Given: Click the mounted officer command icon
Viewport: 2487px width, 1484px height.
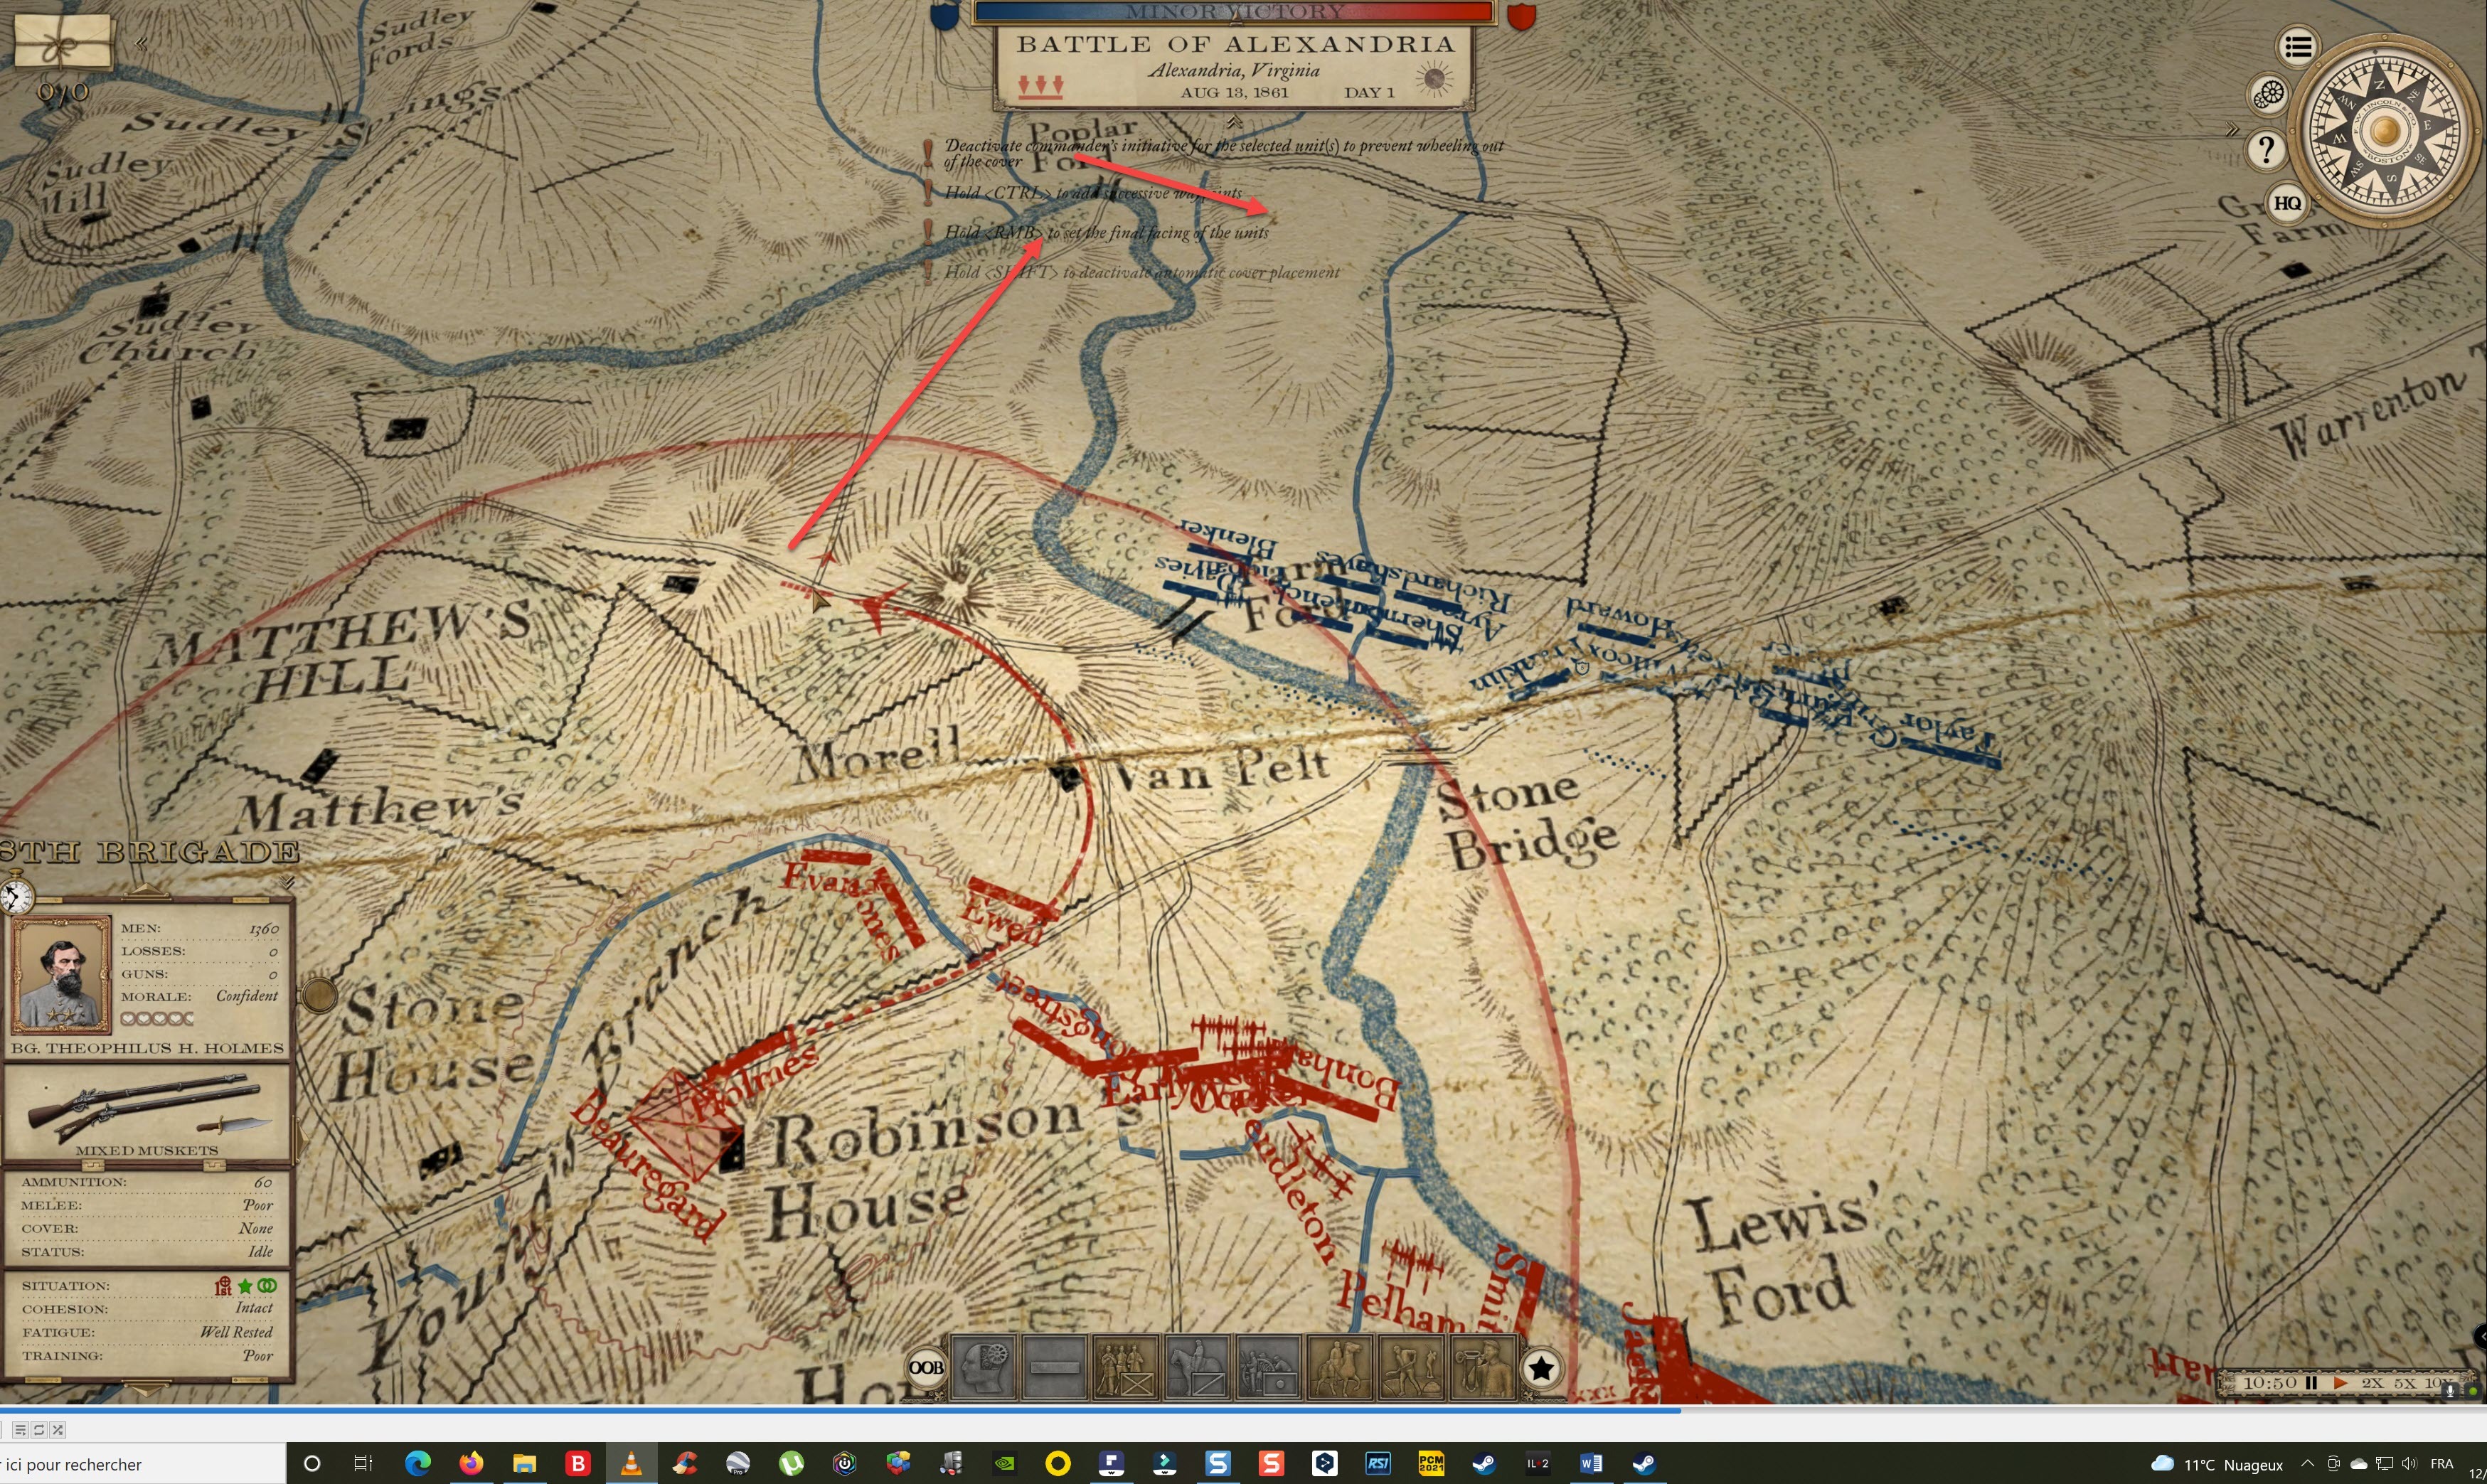Looking at the screenshot, I should pos(1340,1367).
